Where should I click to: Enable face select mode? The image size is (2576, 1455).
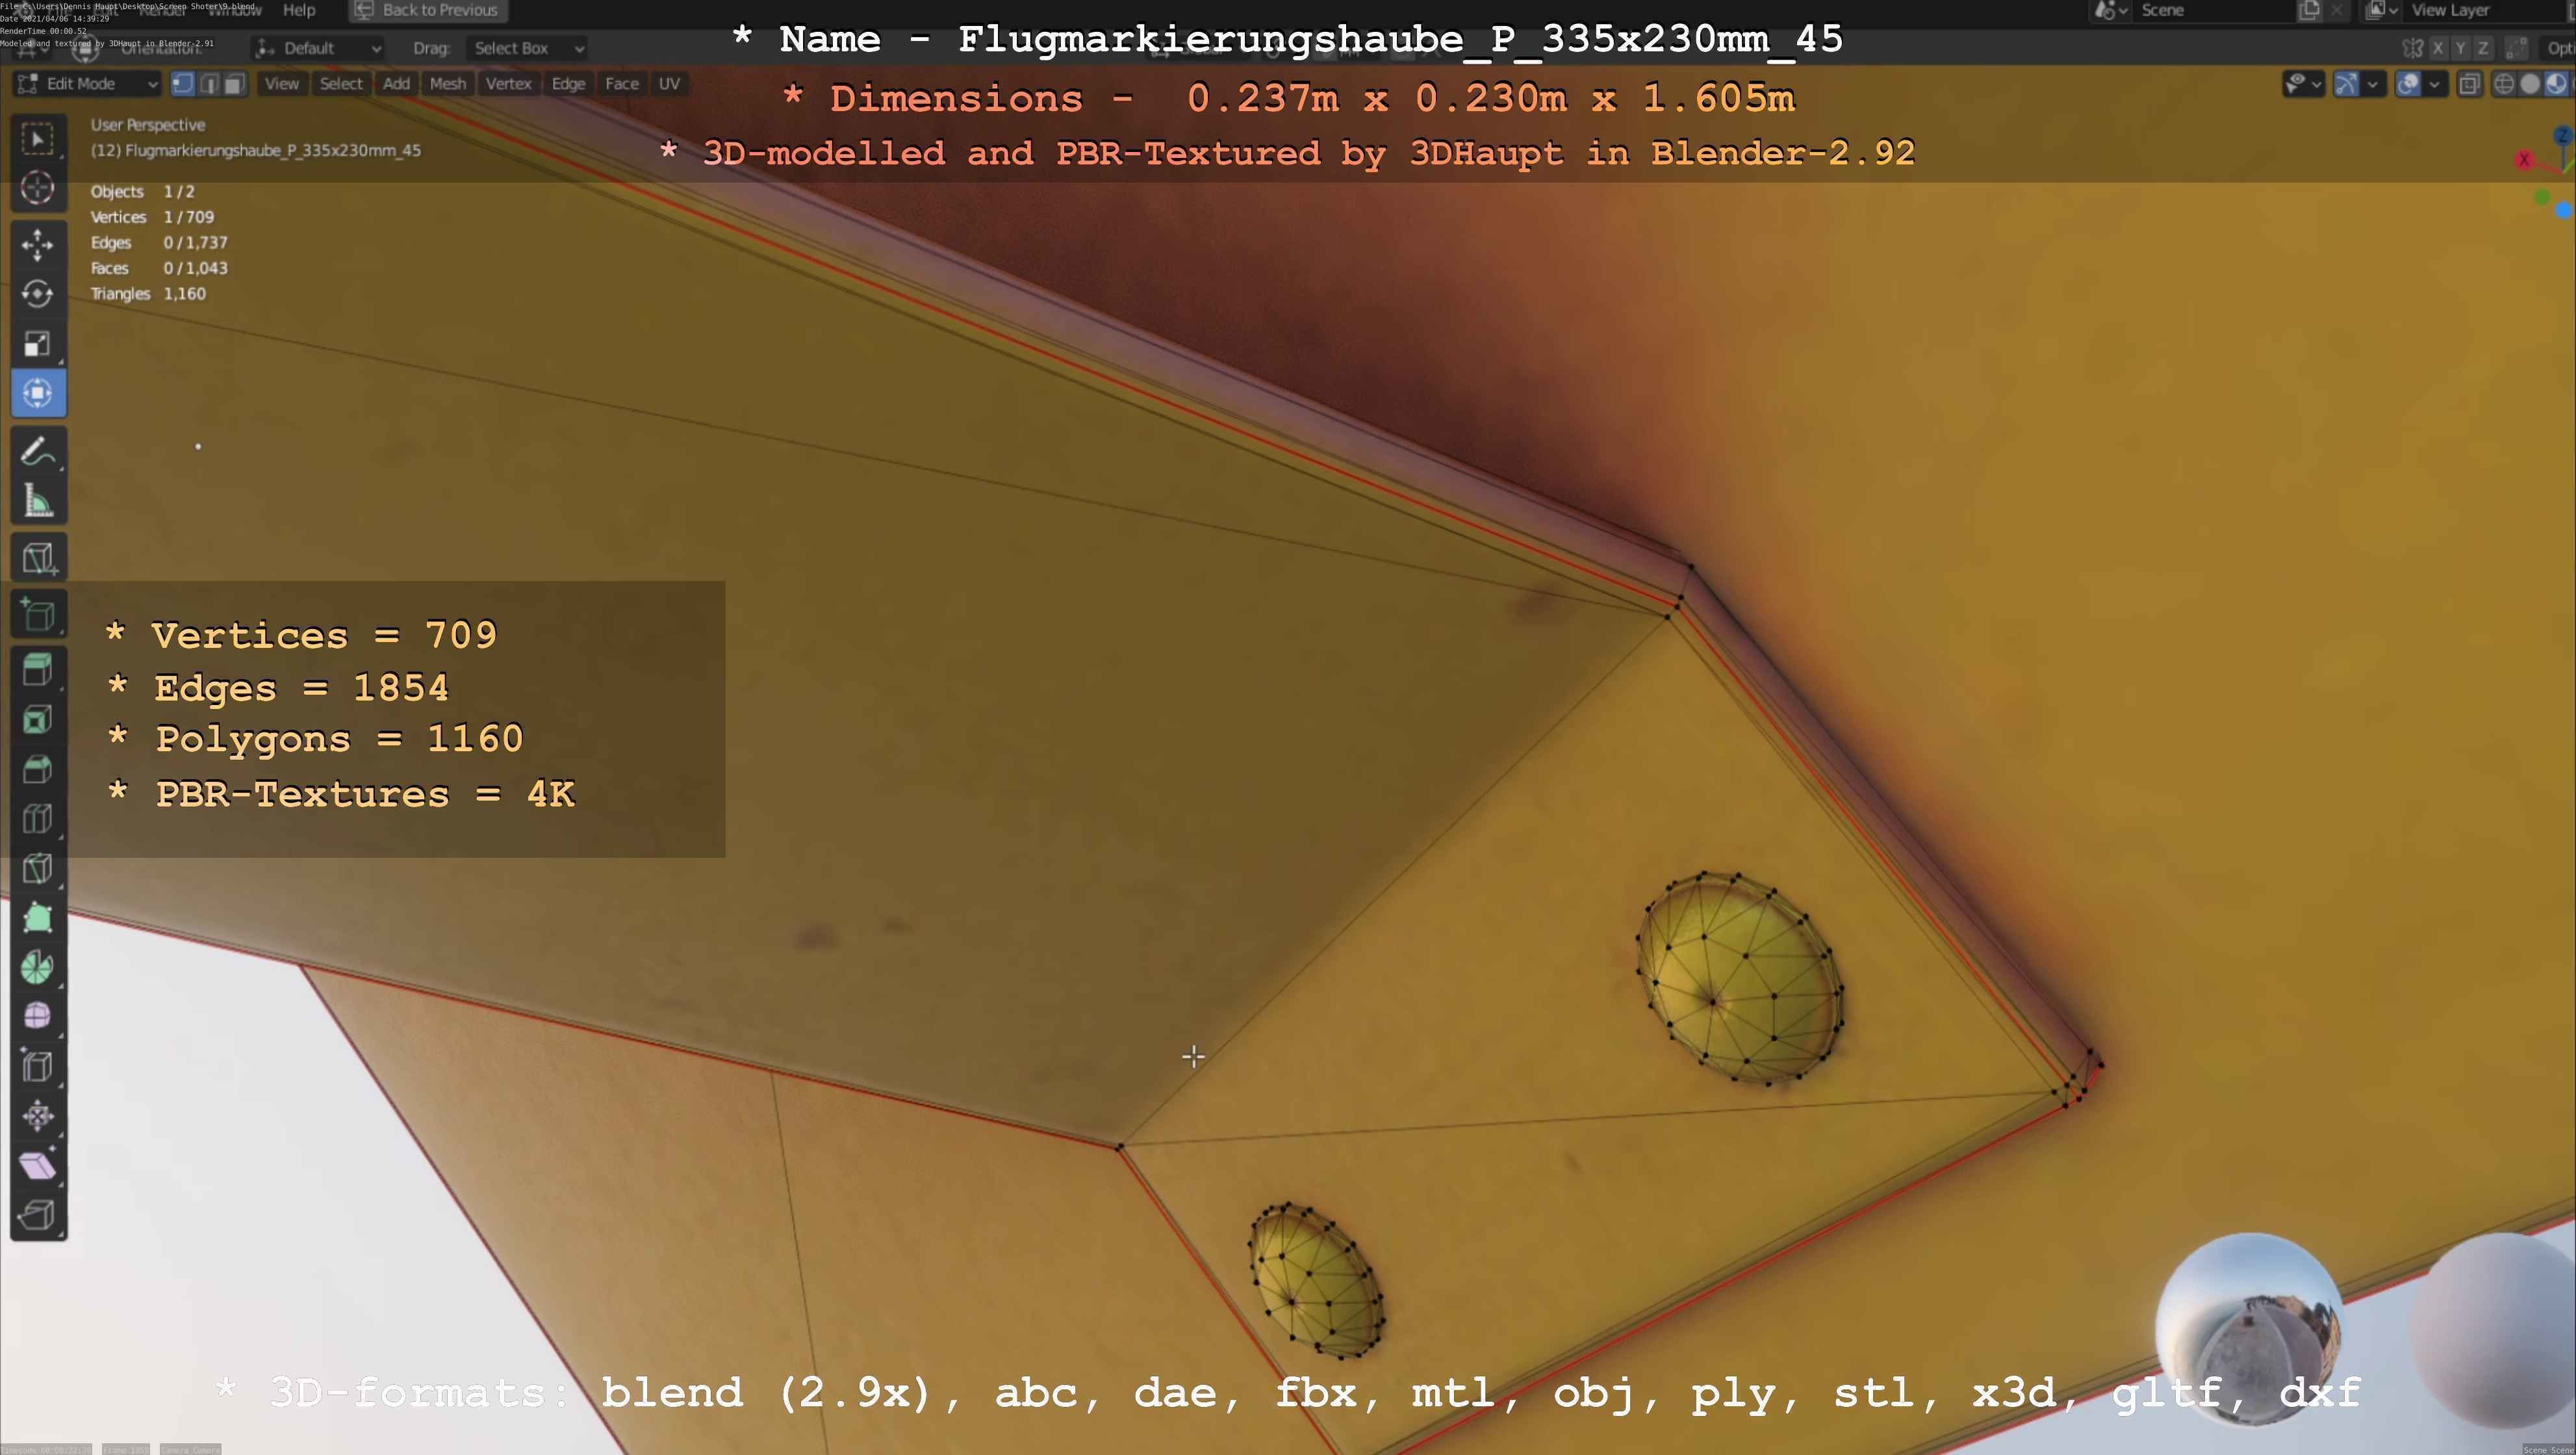tap(234, 84)
